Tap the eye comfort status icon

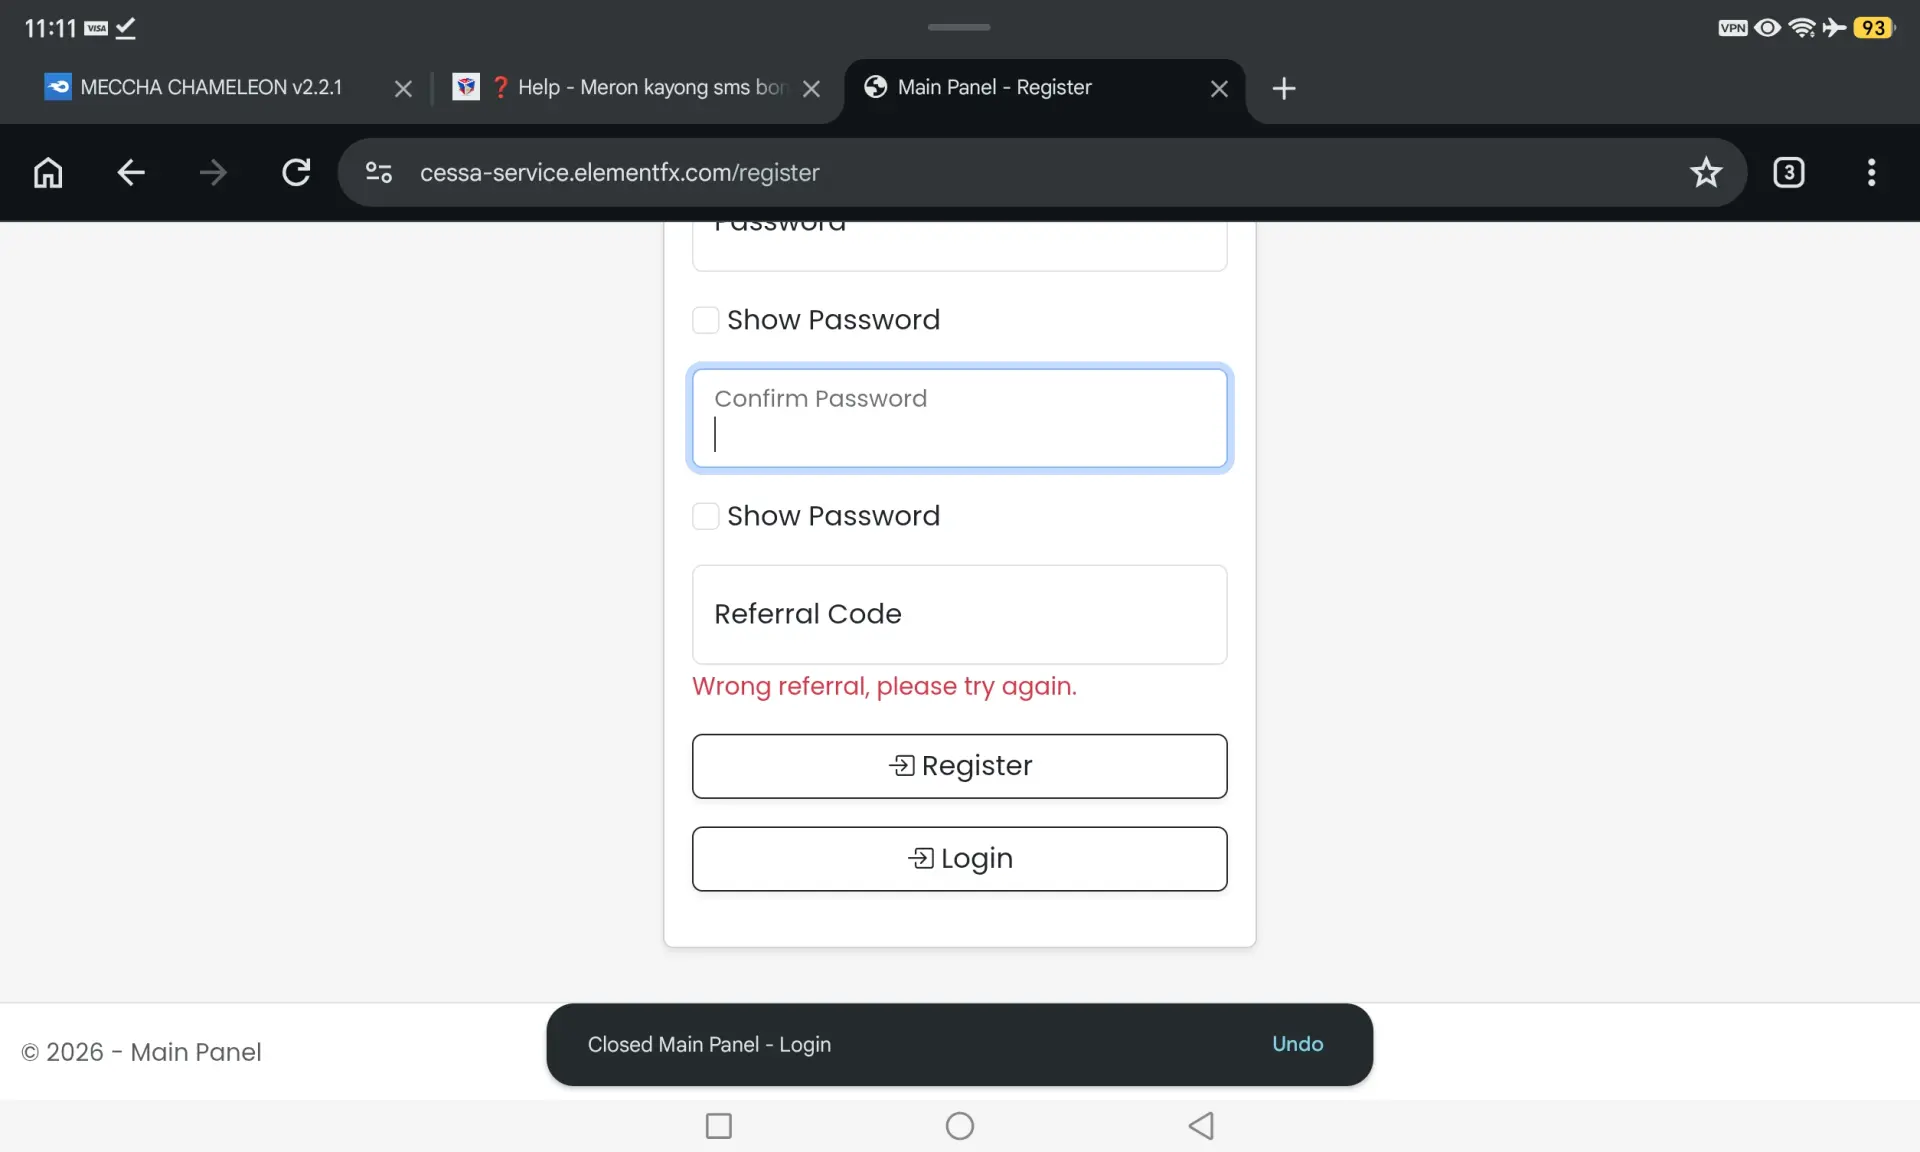[x=1768, y=28]
